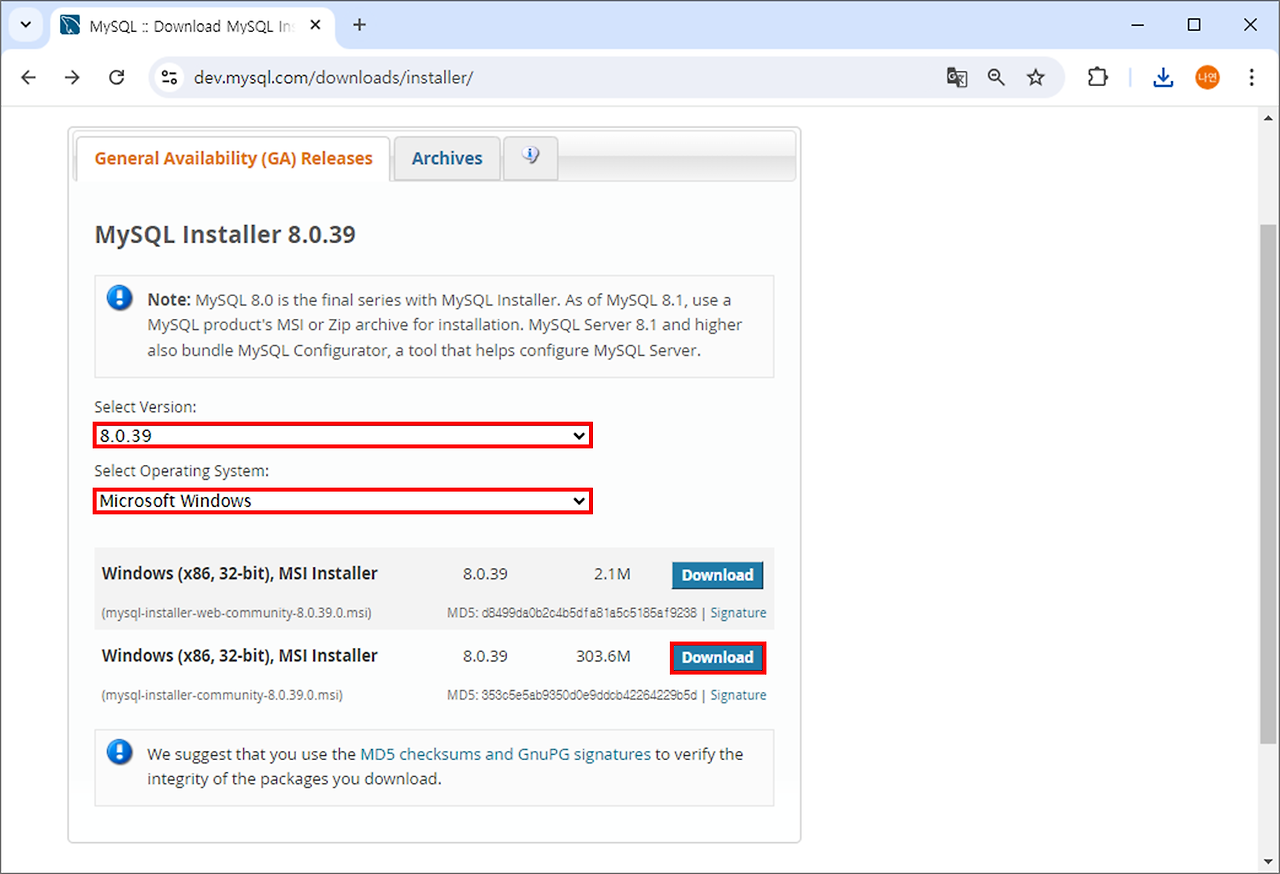The image size is (1280, 874).
Task: Bookmark this page with the star icon
Action: coord(1036,77)
